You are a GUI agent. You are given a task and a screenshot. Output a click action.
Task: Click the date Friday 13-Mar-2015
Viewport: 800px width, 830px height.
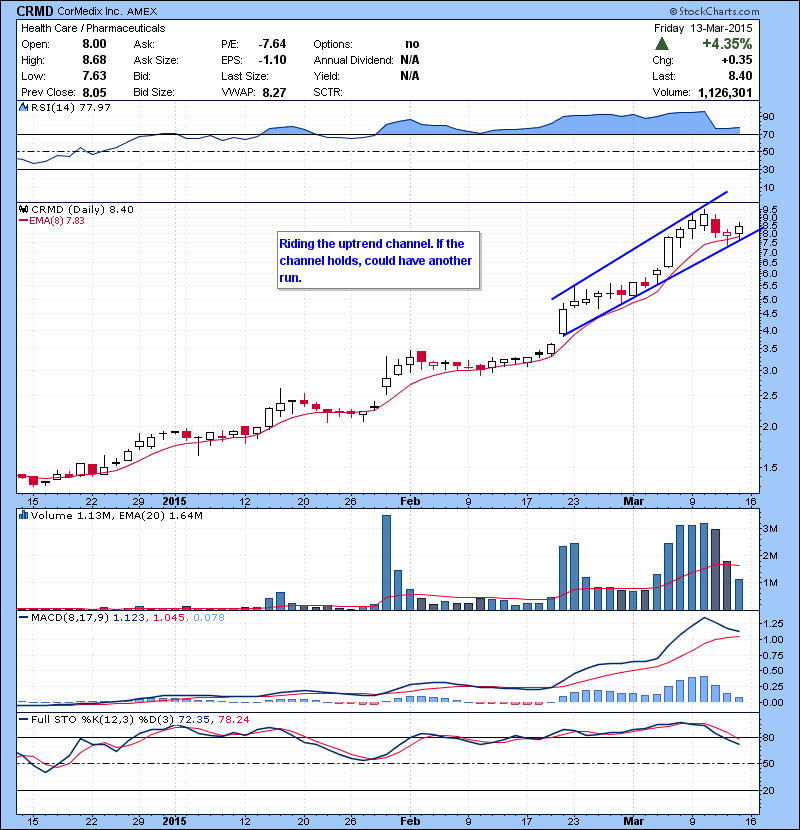(x=703, y=28)
